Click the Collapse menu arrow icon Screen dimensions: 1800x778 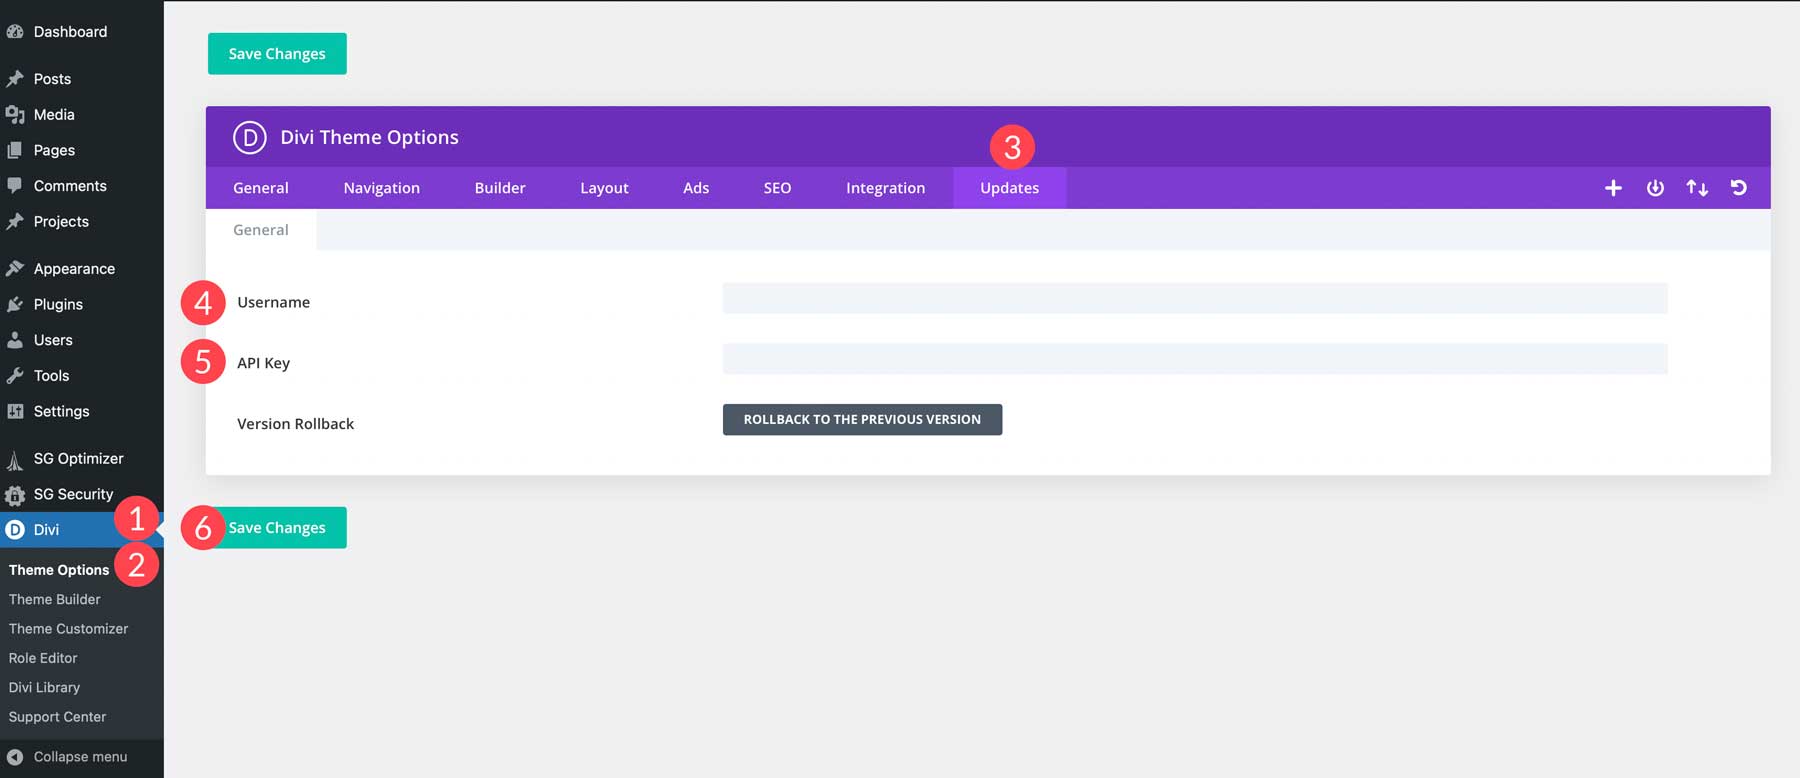[15, 757]
